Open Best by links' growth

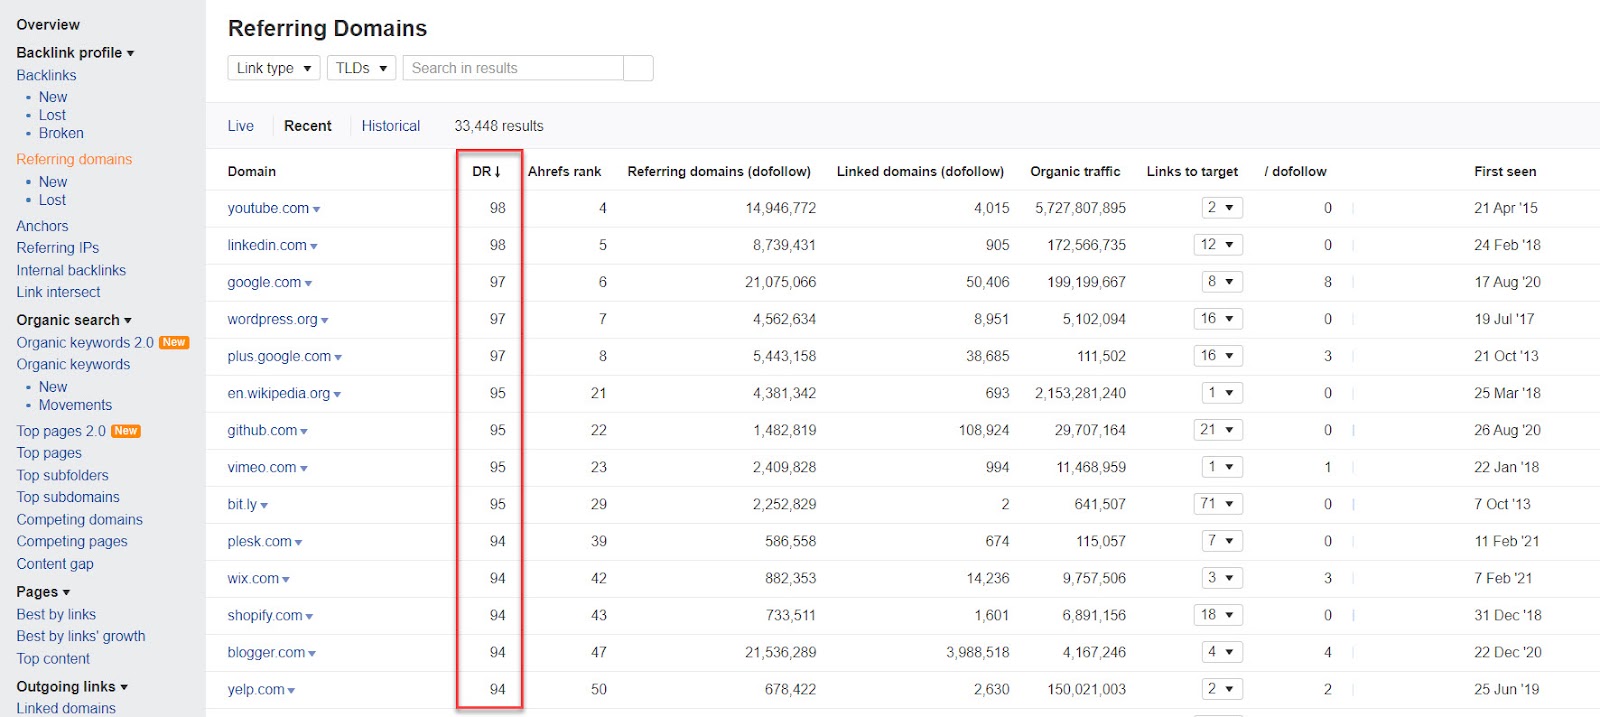click(81, 636)
